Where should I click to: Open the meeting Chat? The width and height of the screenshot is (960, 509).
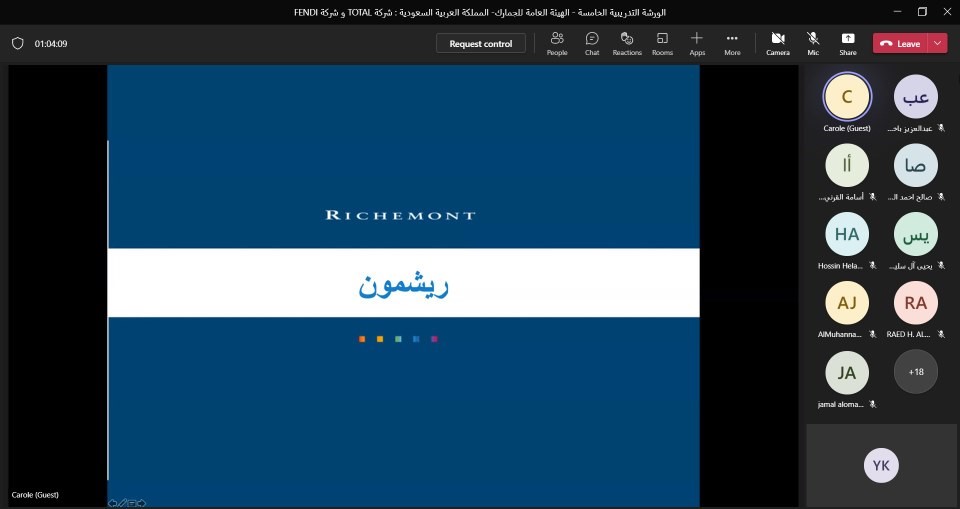pos(591,43)
